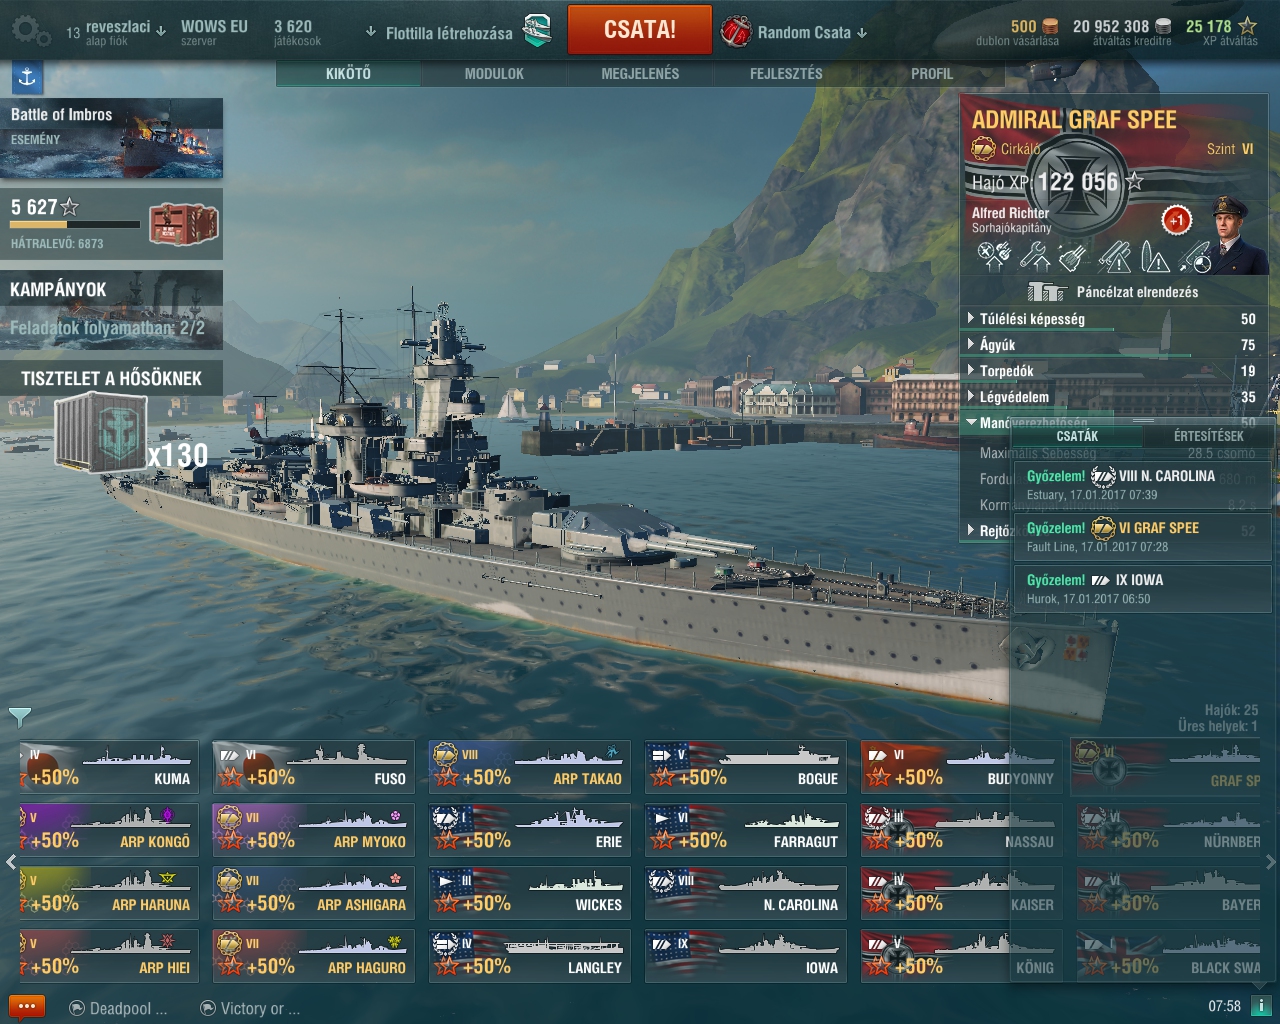Switch to the ÉRTESÍTÉSEK notifications tab
Viewport: 1280px width, 1024px height.
click(1208, 436)
